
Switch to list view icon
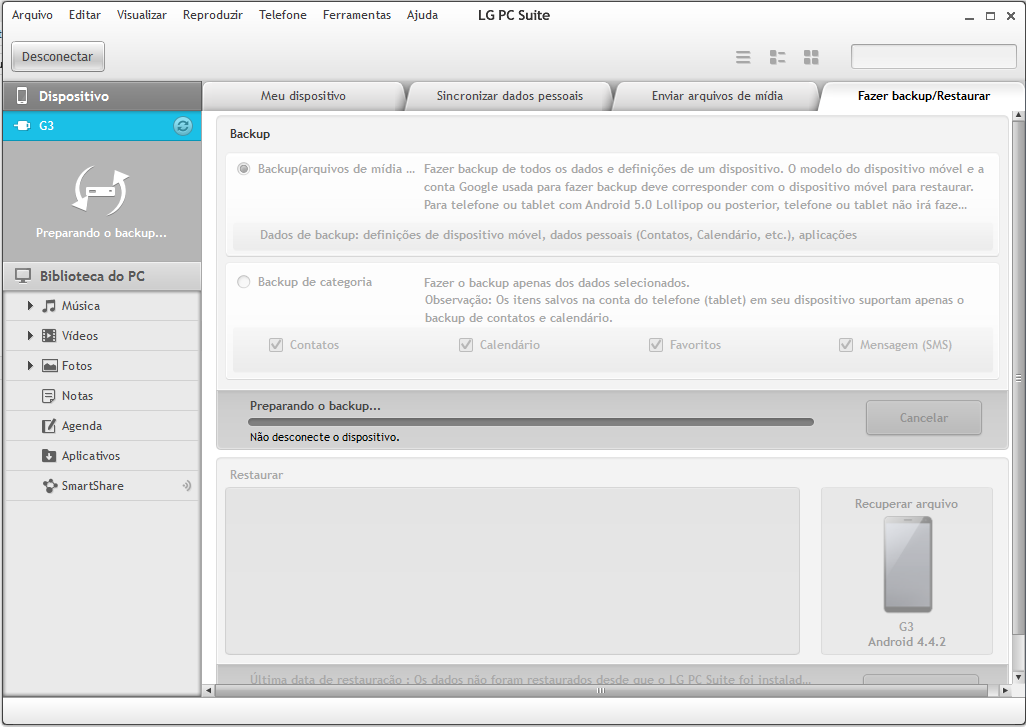pos(743,57)
